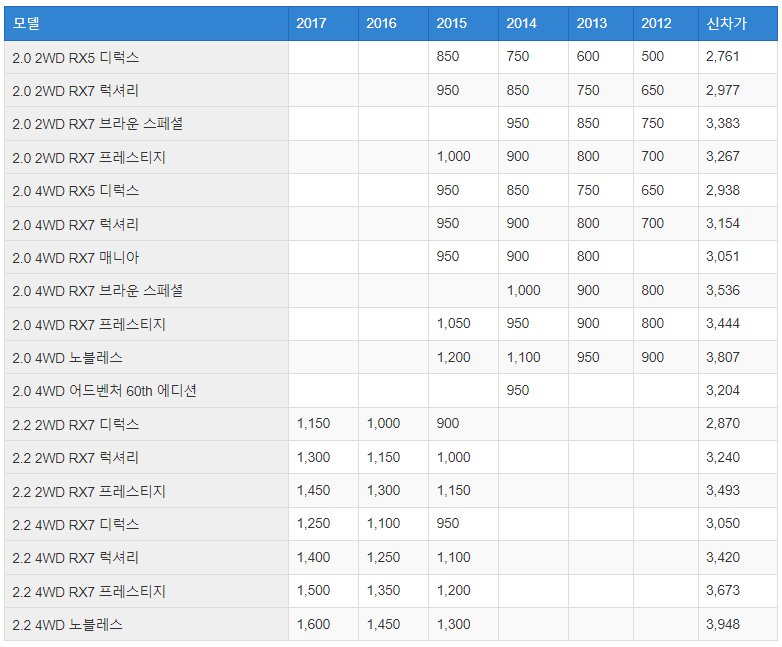Select model name 2.0 4WD RX7 매니아
The image size is (782, 647).
(75, 257)
